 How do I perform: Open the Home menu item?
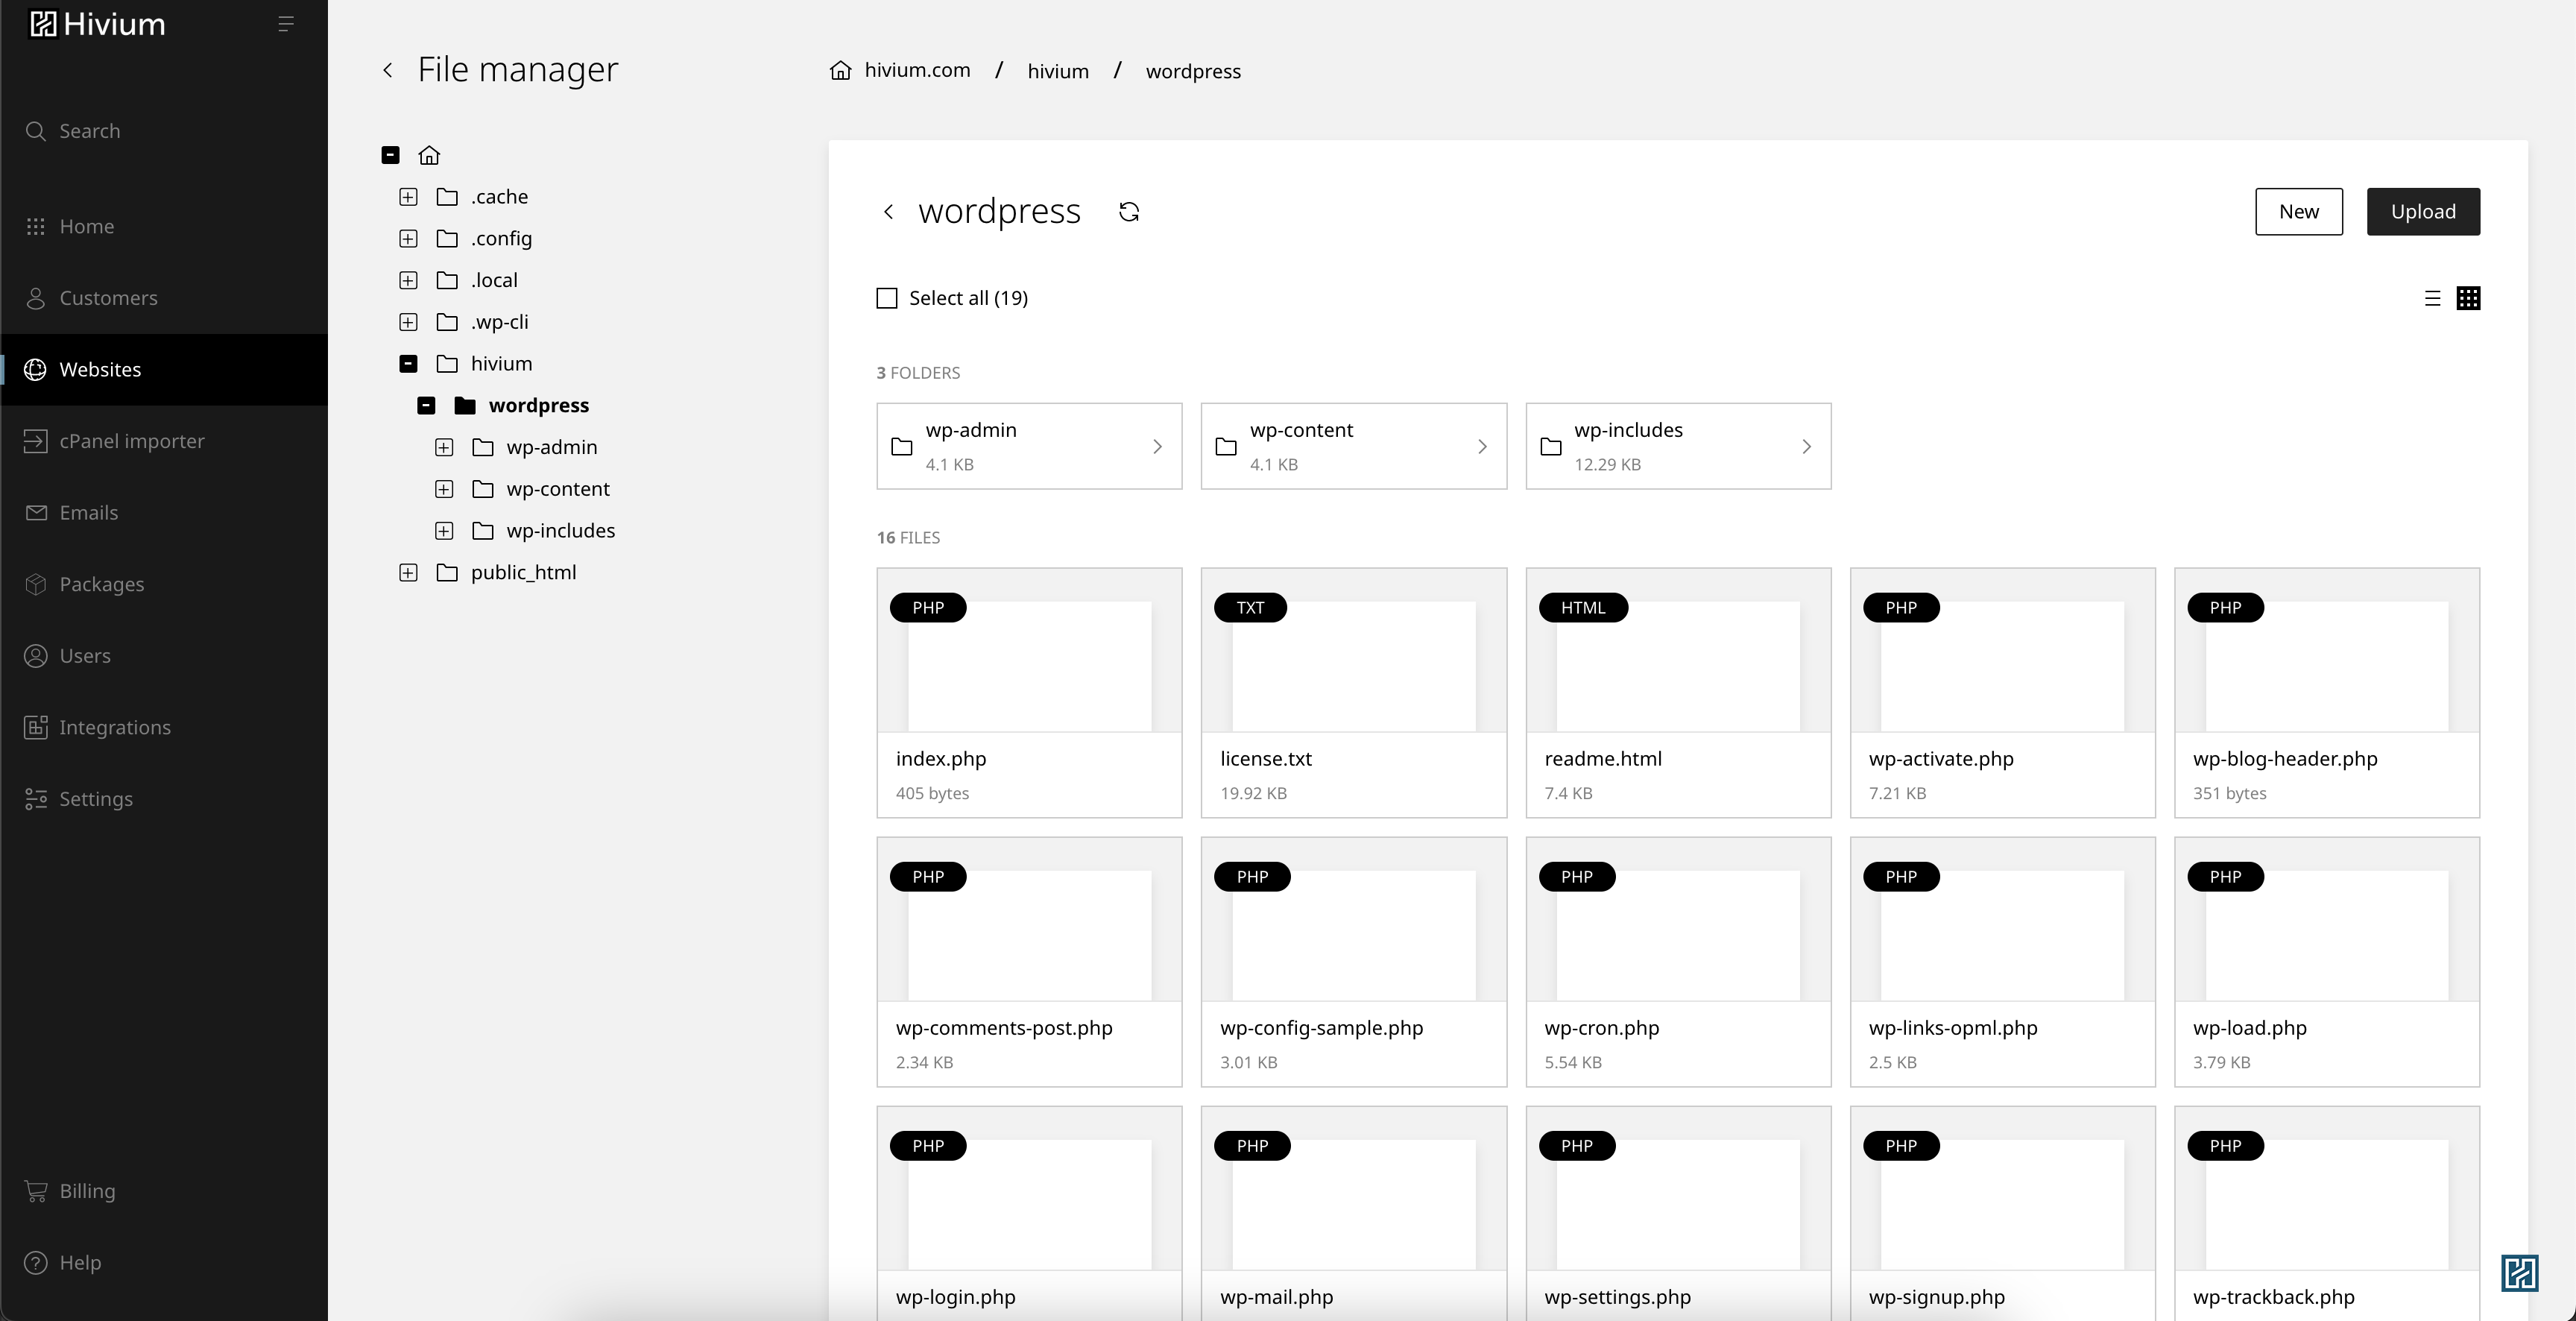[164, 227]
